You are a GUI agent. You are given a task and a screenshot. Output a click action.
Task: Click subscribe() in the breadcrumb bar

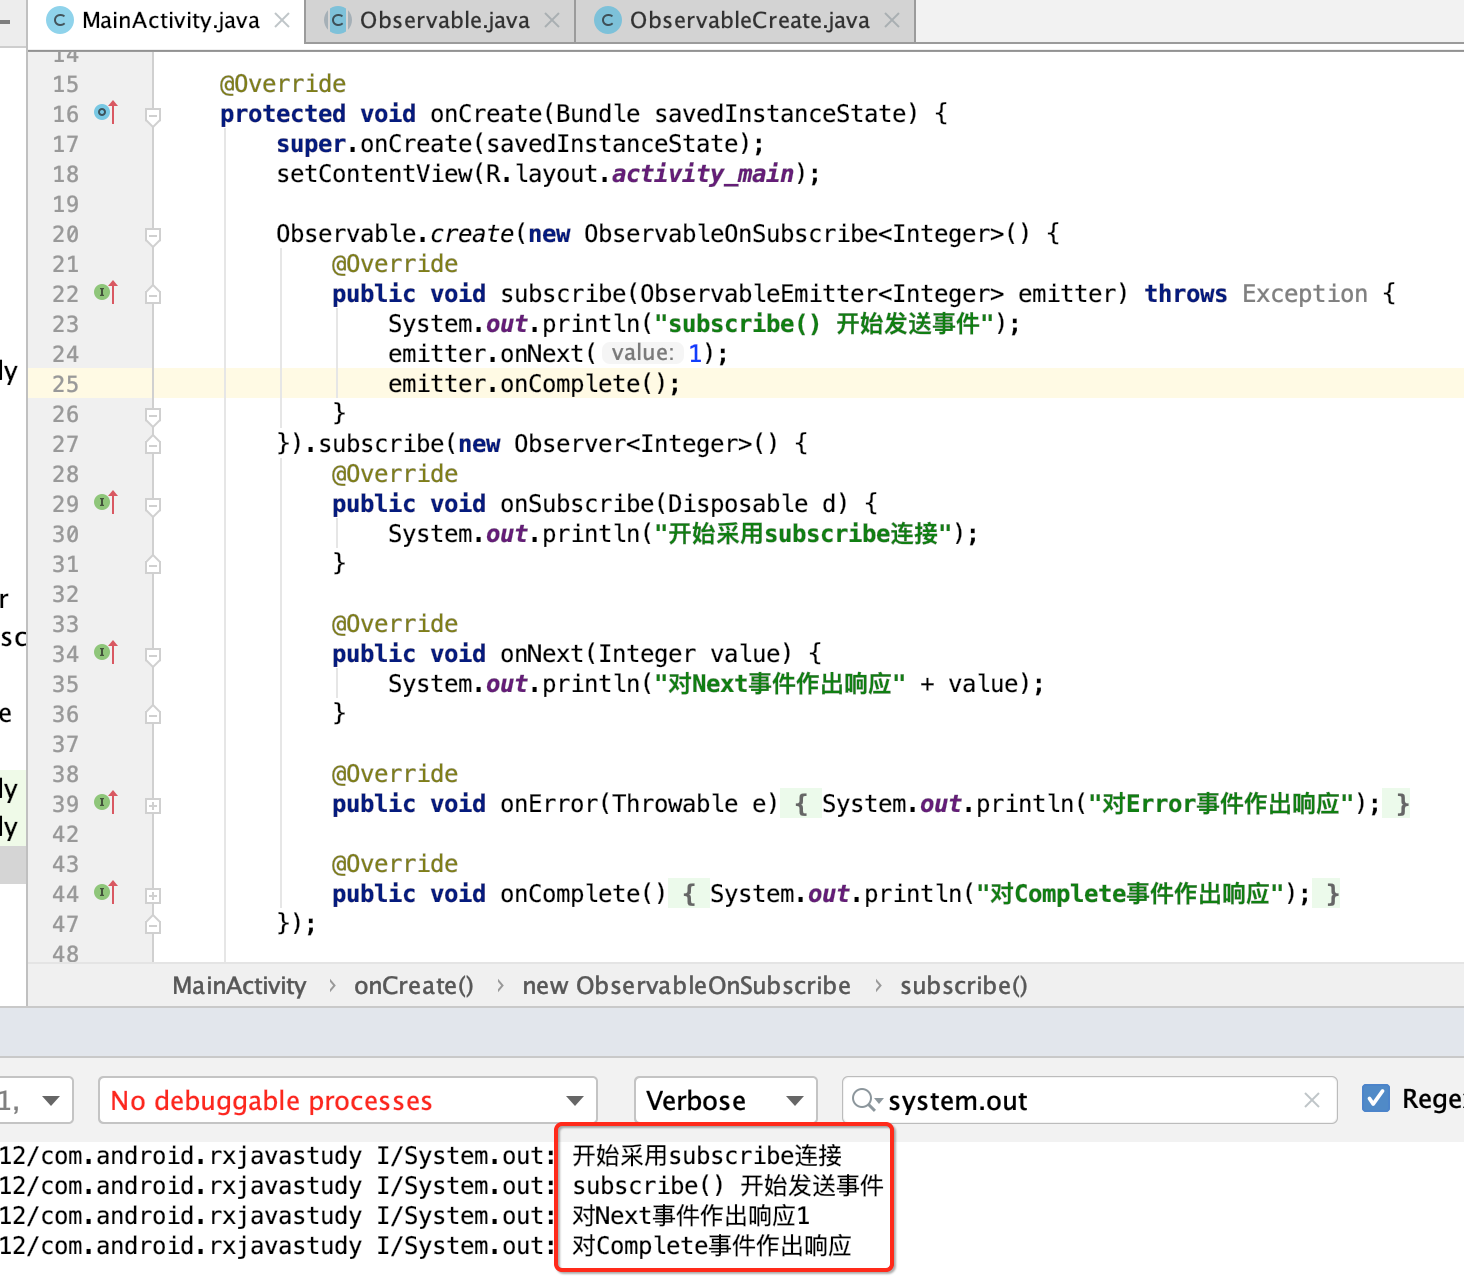(963, 986)
